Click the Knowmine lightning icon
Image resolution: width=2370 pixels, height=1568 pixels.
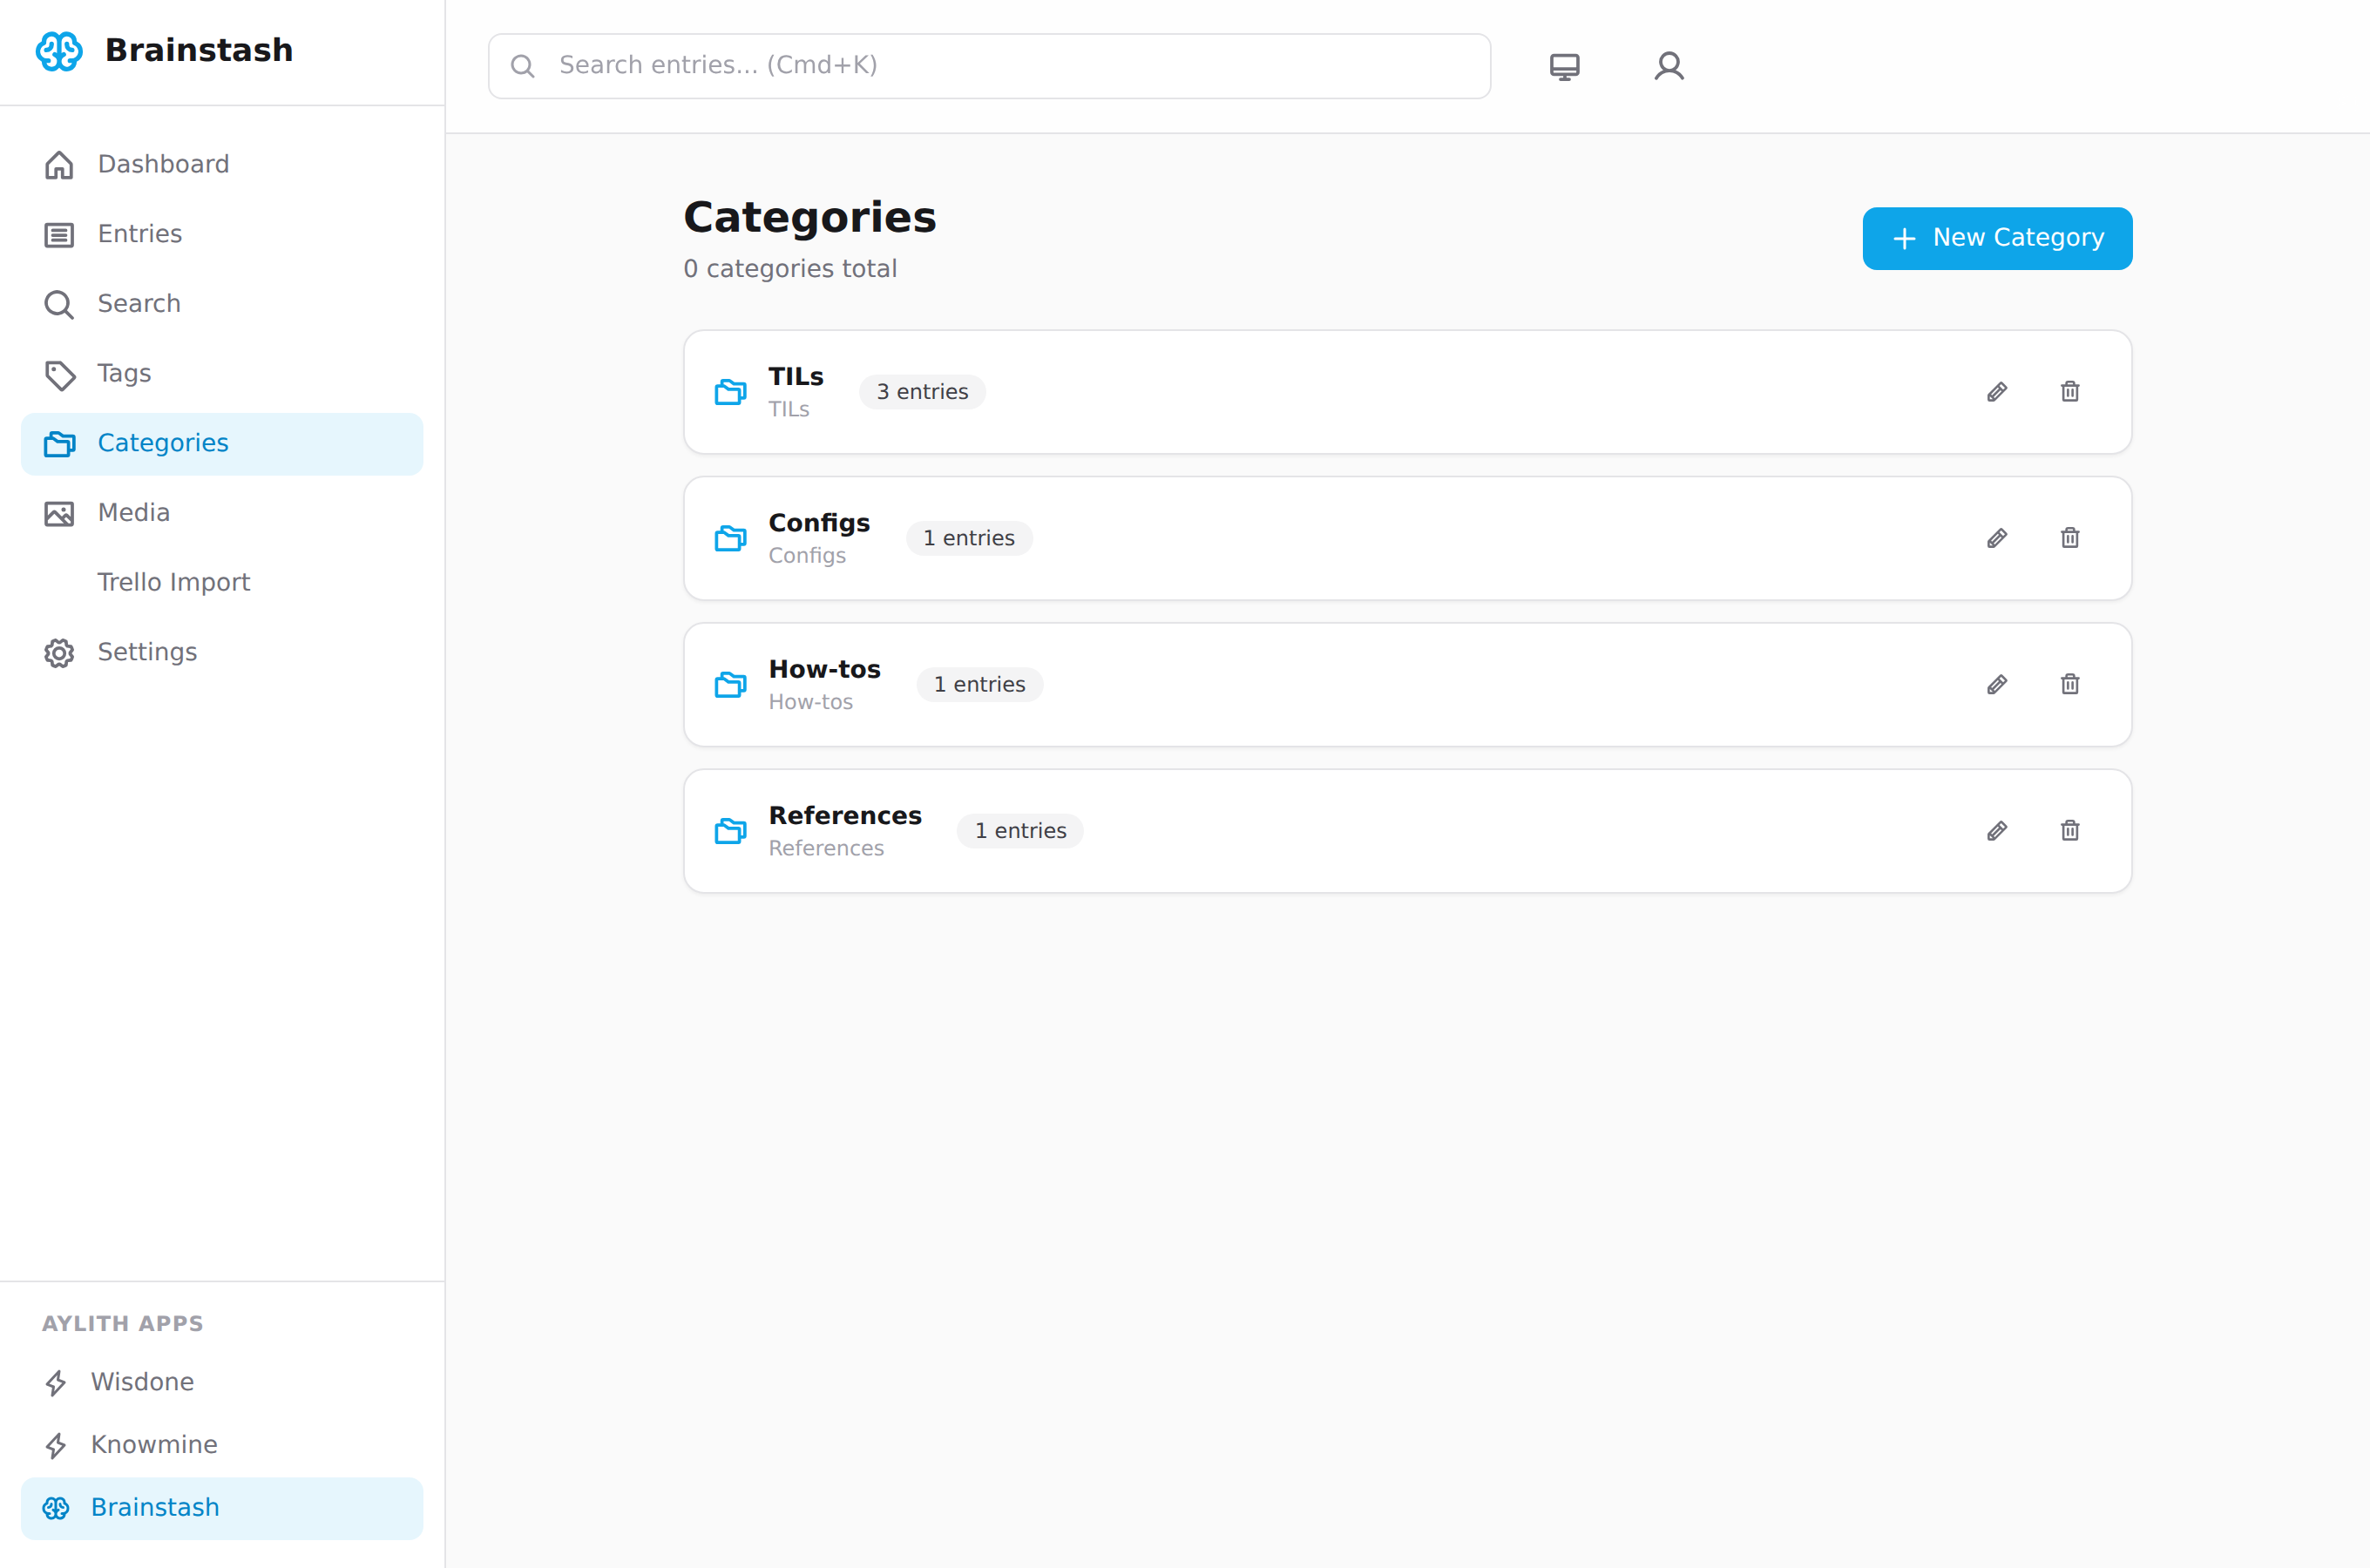pyautogui.click(x=56, y=1447)
